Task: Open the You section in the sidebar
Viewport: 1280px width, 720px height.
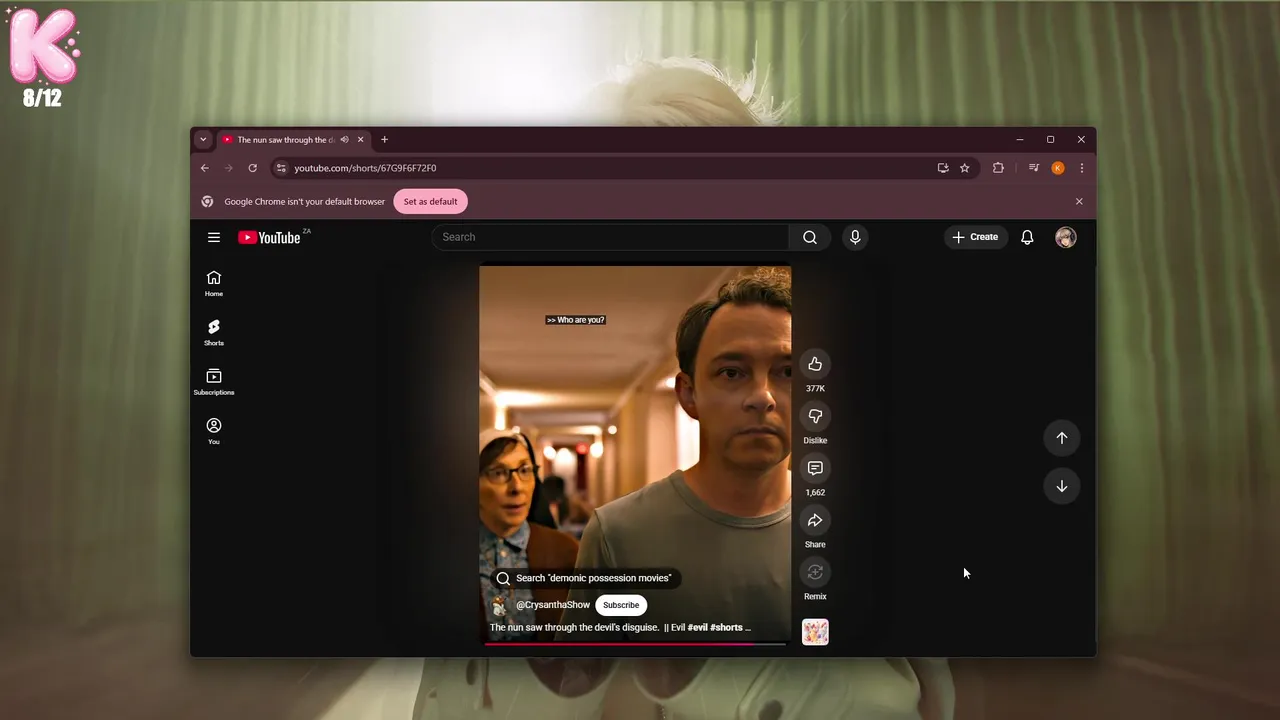Action: coord(214,430)
